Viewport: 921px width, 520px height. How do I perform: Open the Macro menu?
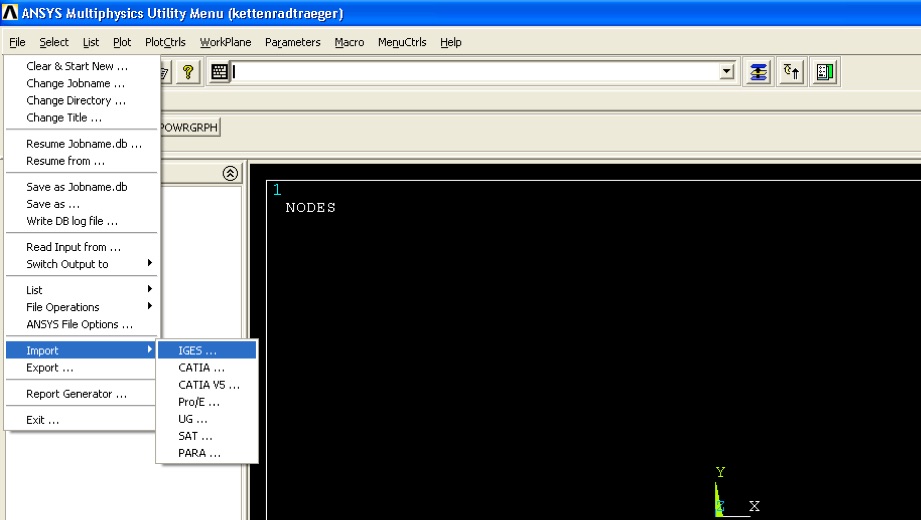click(349, 42)
